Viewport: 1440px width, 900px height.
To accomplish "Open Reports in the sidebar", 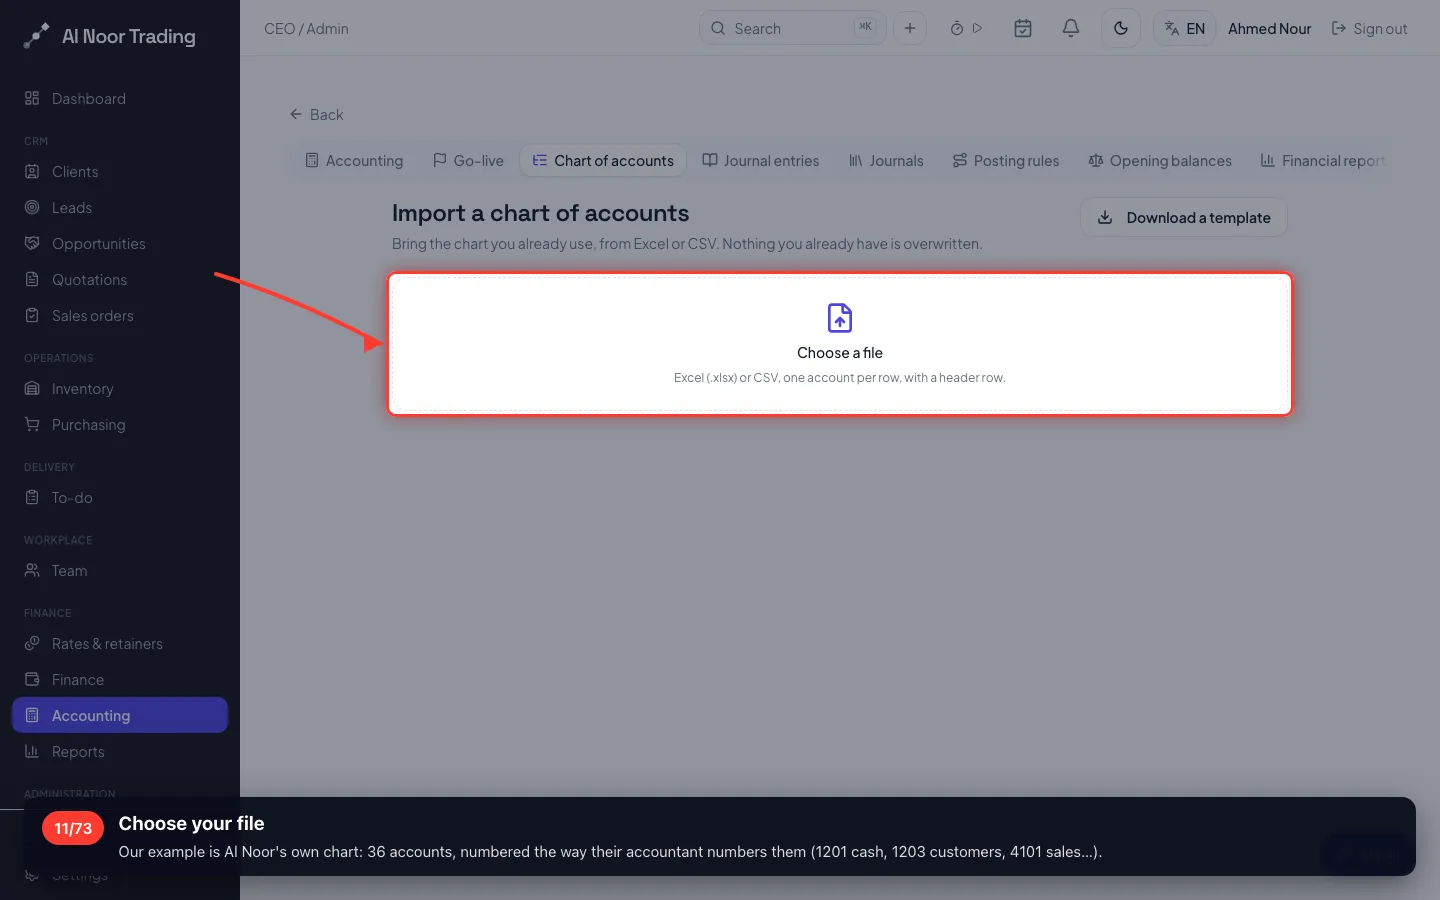I will [x=120, y=752].
